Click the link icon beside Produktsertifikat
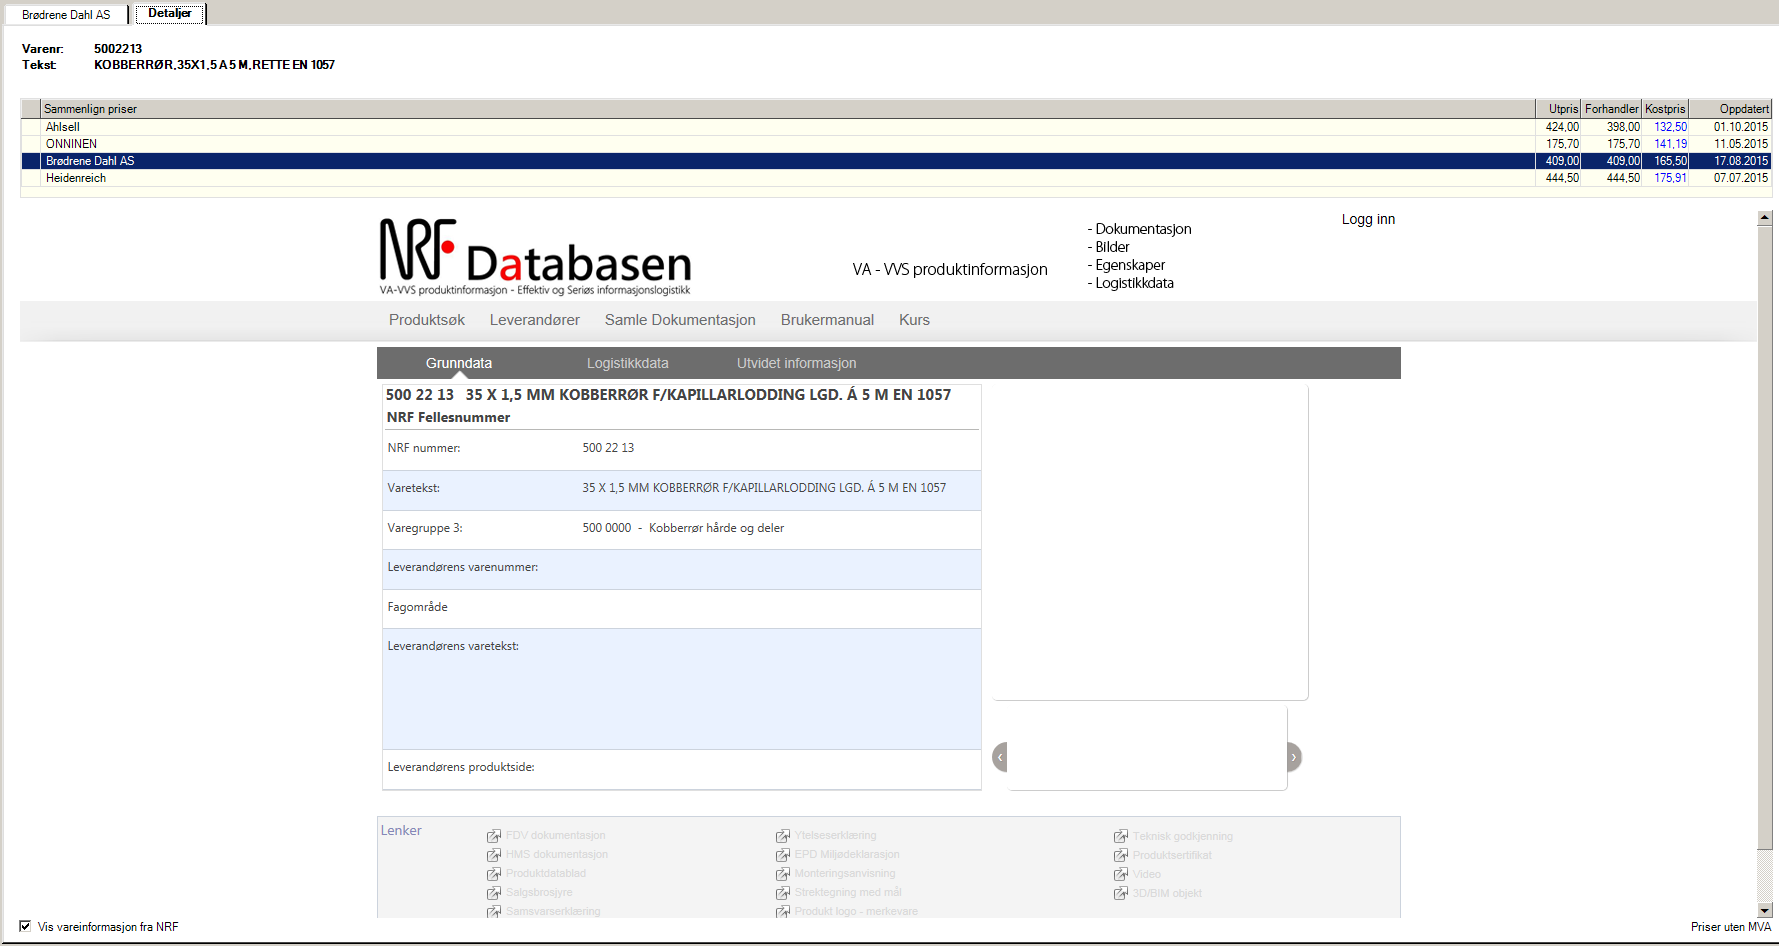This screenshot has height=946, width=1779. (x=1121, y=855)
